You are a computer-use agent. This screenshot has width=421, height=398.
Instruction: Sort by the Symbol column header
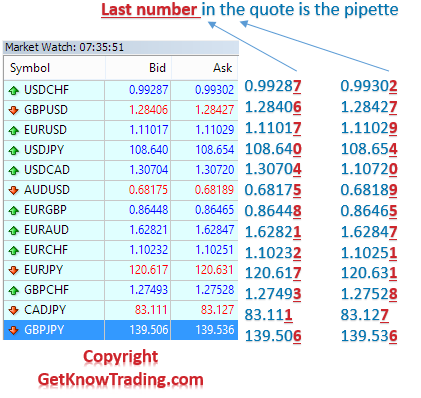click(55, 68)
